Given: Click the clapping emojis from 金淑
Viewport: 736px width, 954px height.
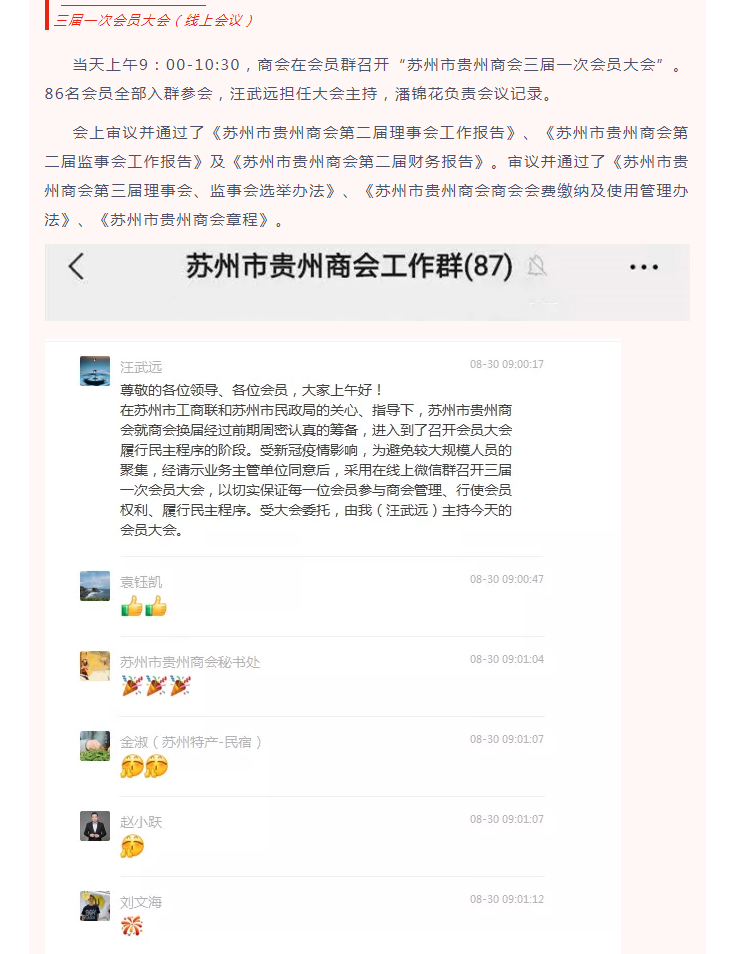Looking at the screenshot, I should [144, 766].
